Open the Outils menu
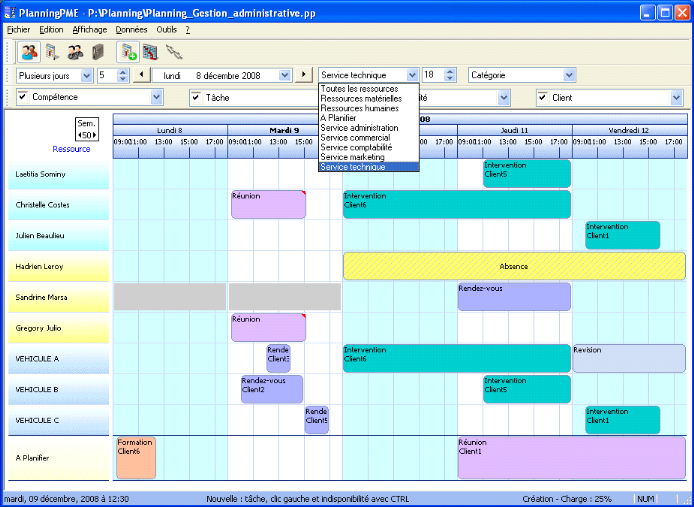The height and width of the screenshot is (507, 694). coord(166,30)
